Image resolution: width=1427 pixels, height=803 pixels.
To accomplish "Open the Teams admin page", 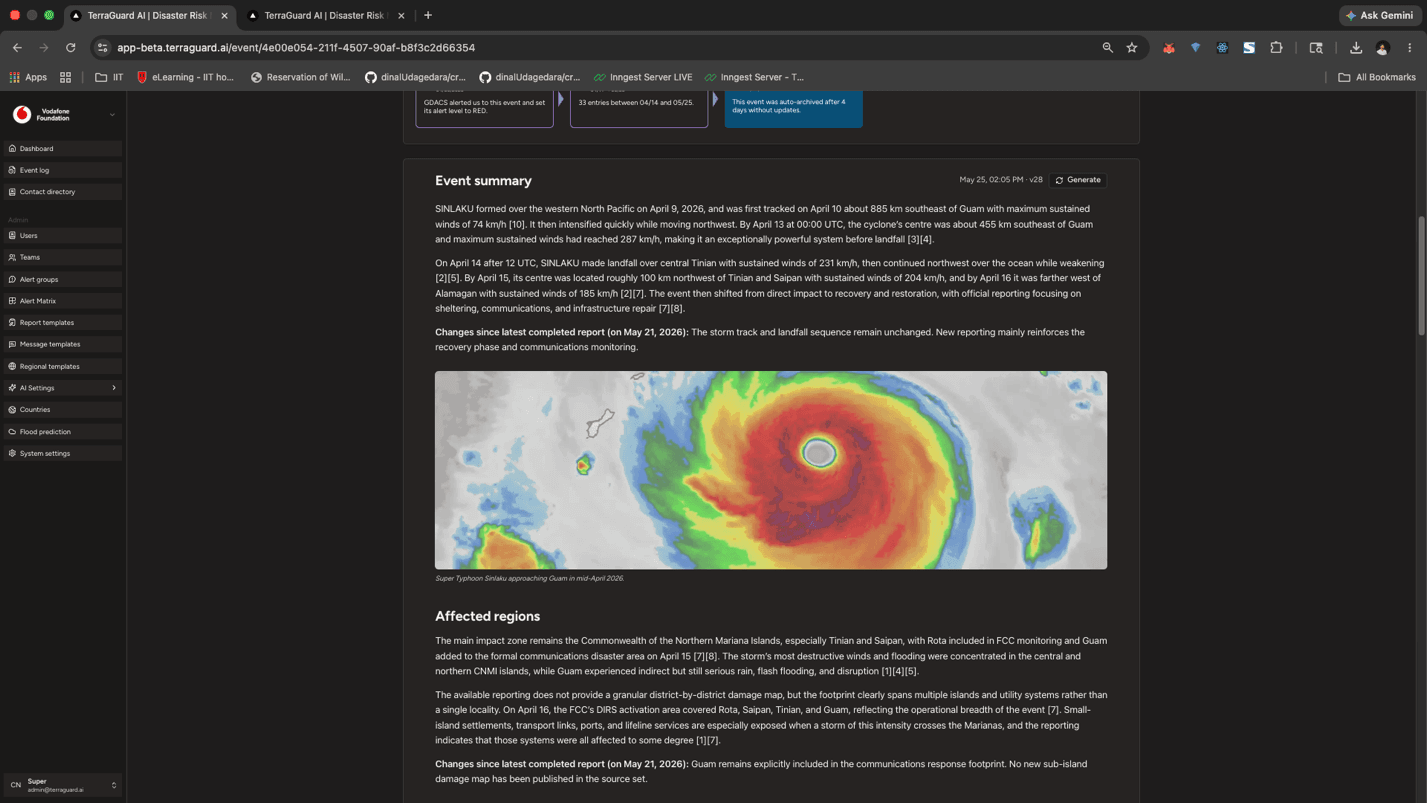I will [x=63, y=257].
